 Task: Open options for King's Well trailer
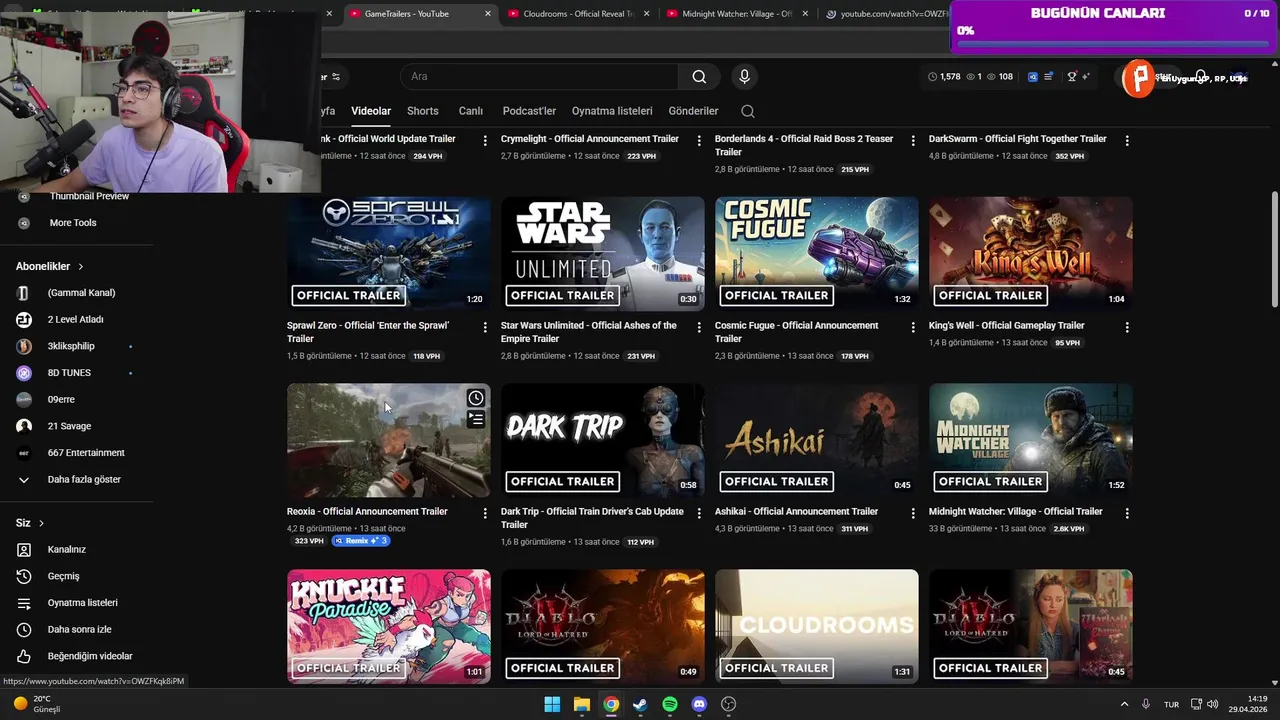[1127, 327]
